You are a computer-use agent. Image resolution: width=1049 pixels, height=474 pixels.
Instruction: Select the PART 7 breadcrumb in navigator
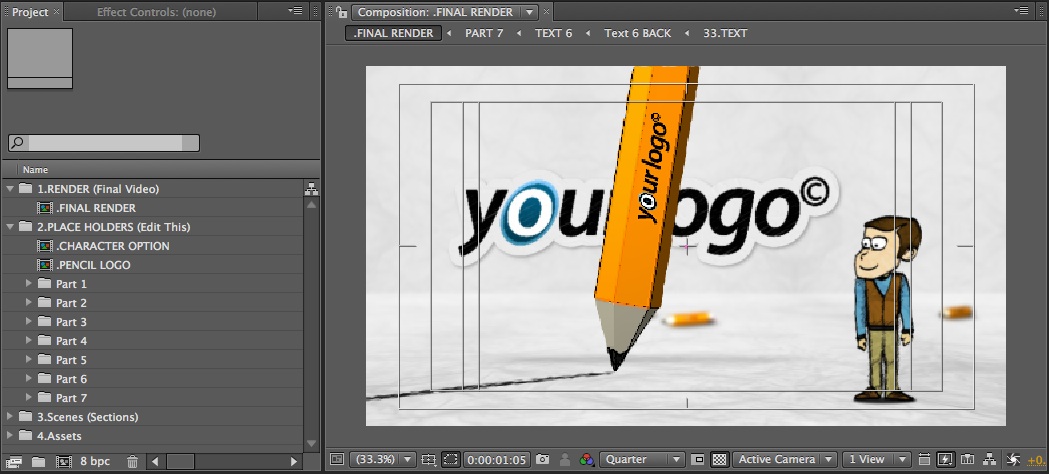pos(484,33)
